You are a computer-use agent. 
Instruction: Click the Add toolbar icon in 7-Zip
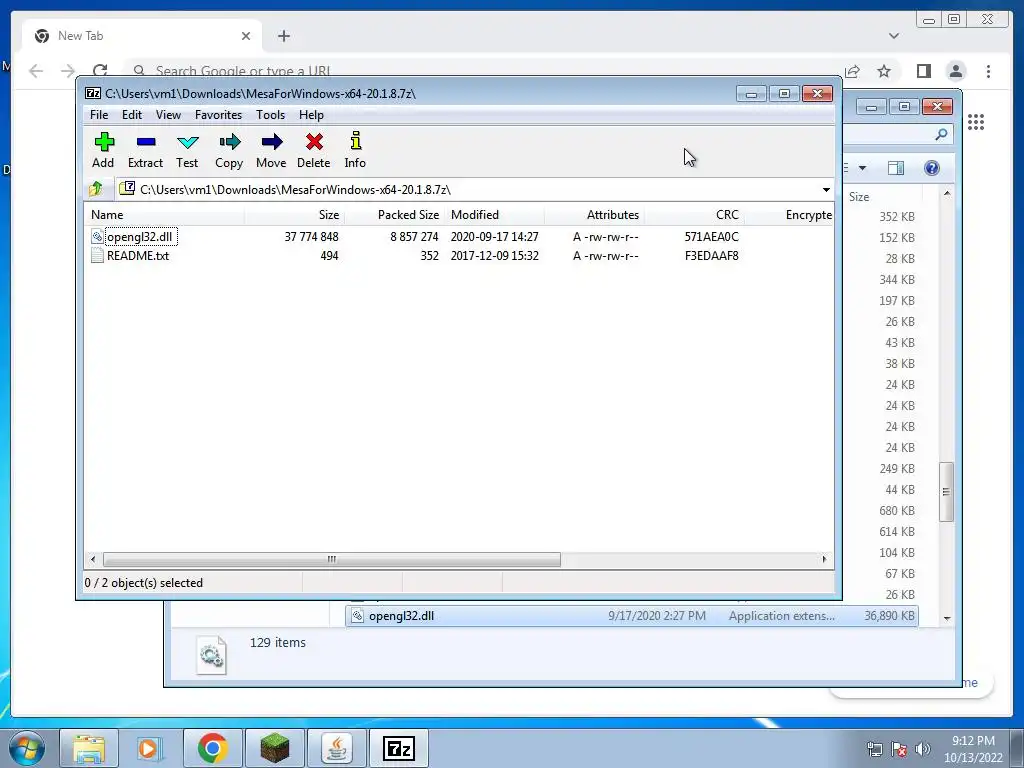point(103,150)
